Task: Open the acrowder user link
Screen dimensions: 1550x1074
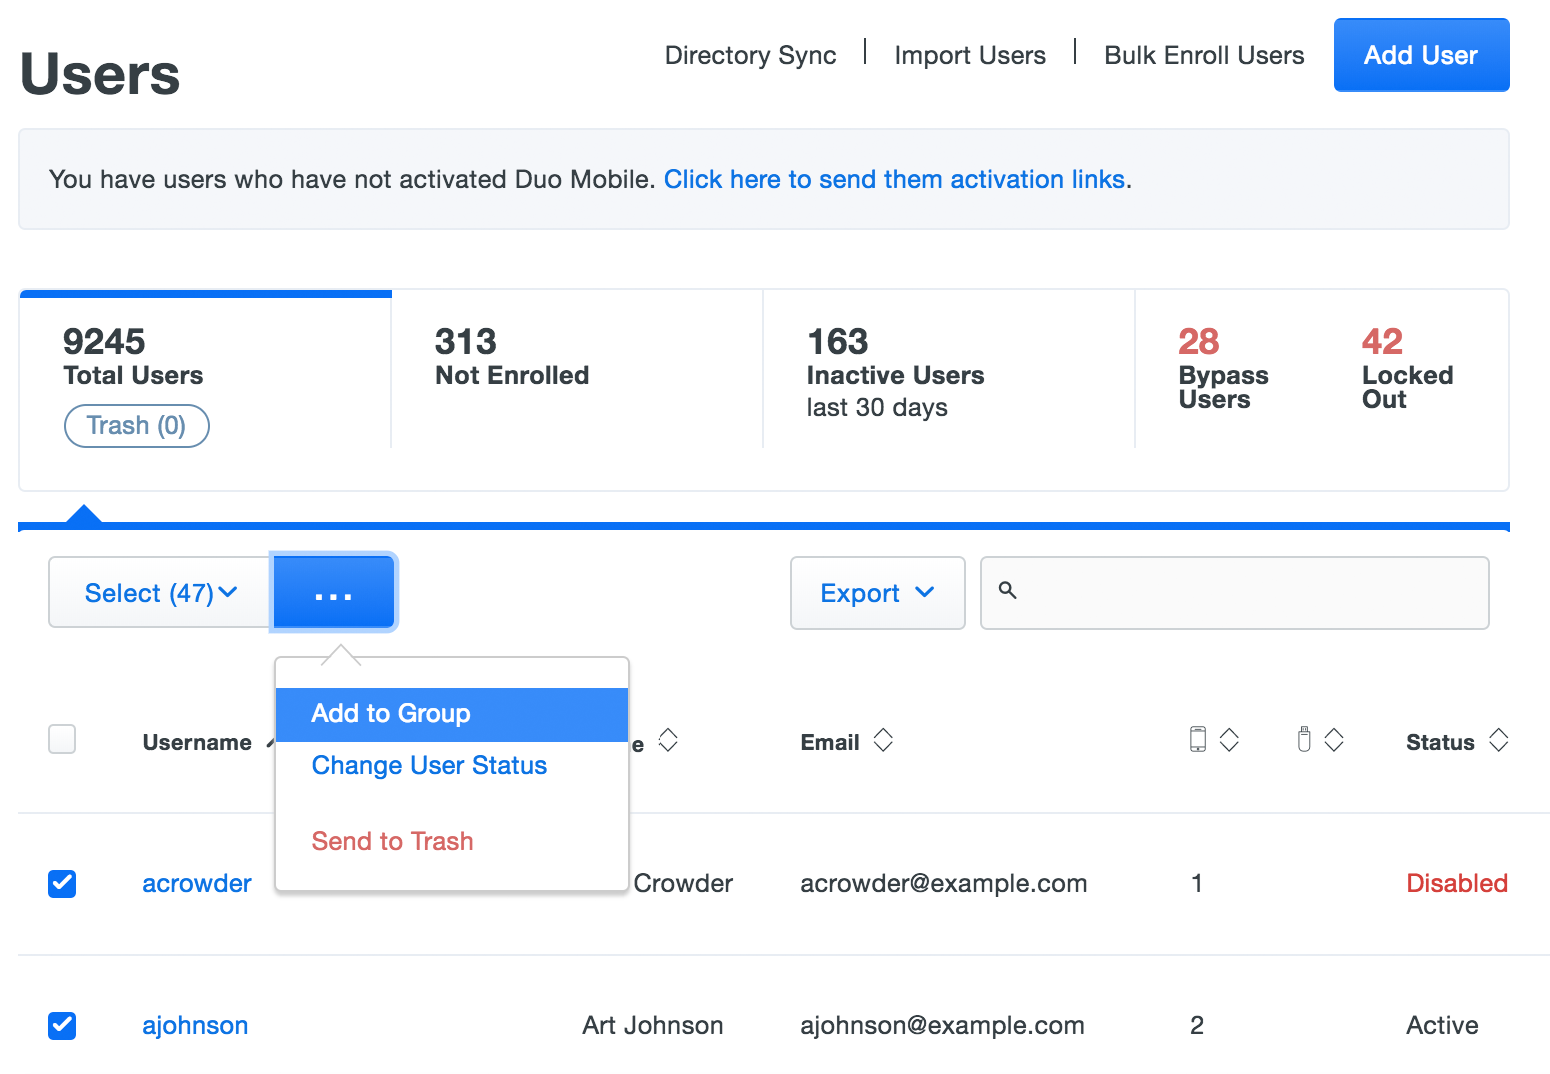Action: click(x=197, y=883)
